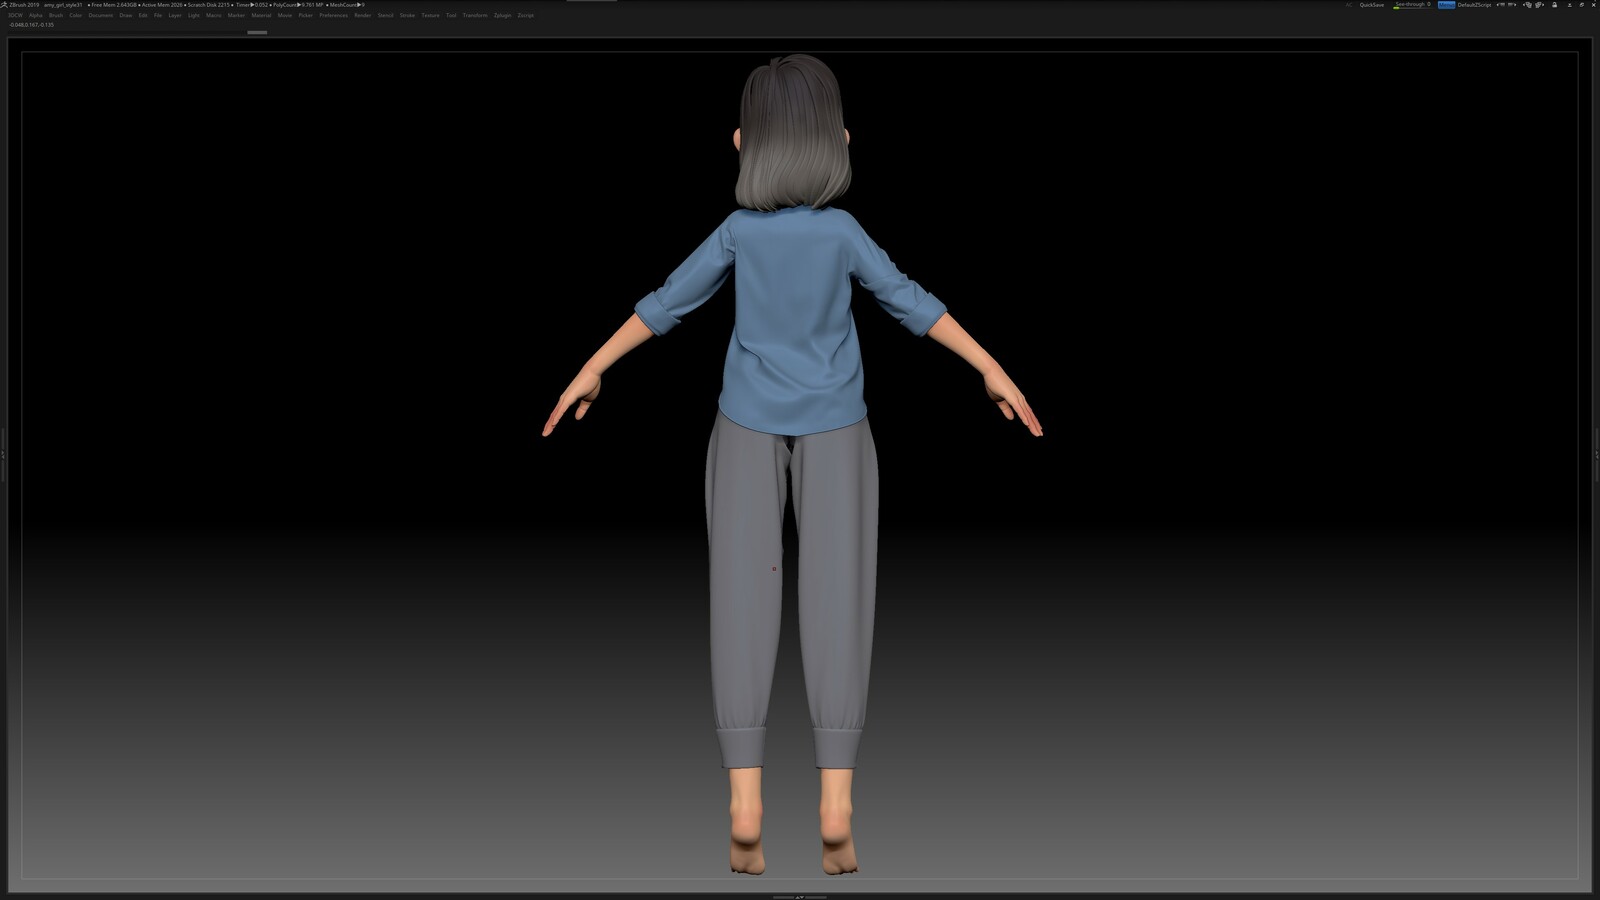Click the 'Timer 0.052' status text

click(252, 5)
